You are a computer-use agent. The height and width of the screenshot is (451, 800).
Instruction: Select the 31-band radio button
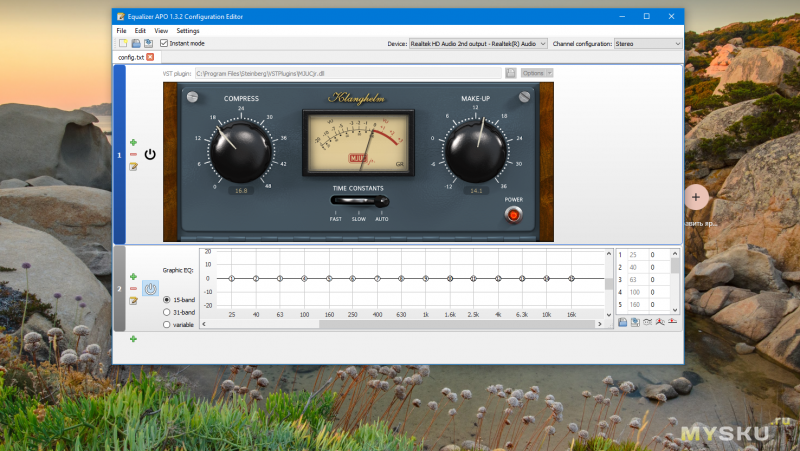166,312
